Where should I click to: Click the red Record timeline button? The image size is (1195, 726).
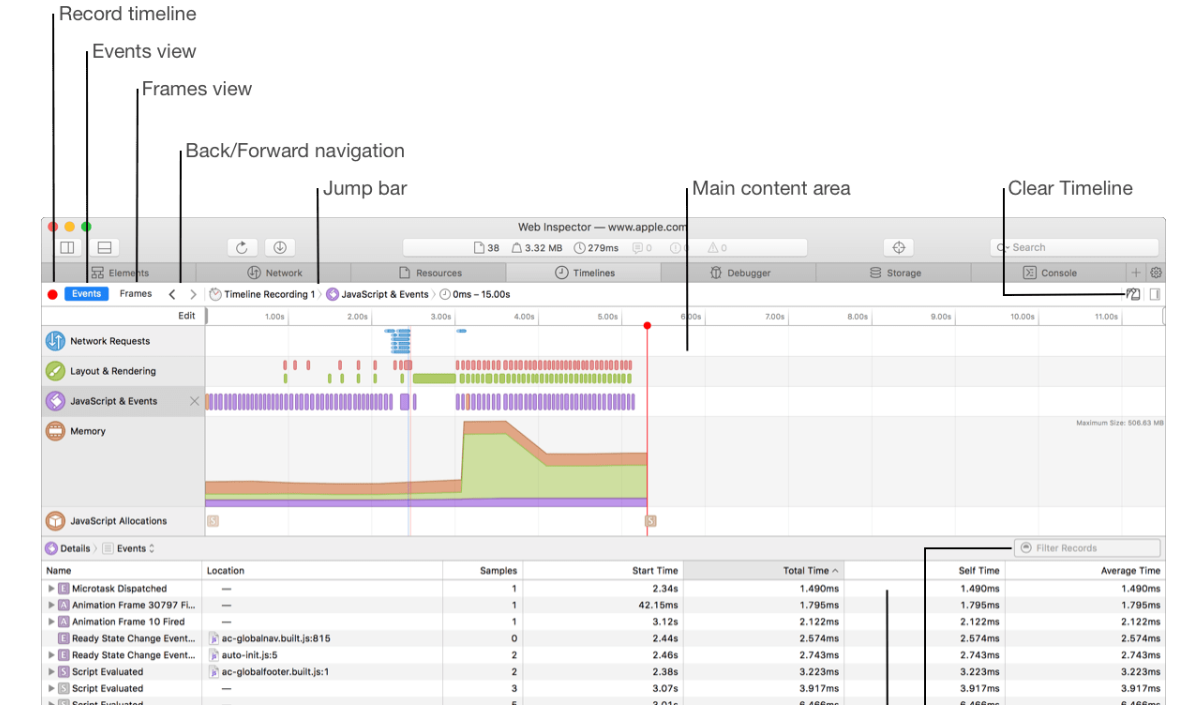[x=53, y=295]
